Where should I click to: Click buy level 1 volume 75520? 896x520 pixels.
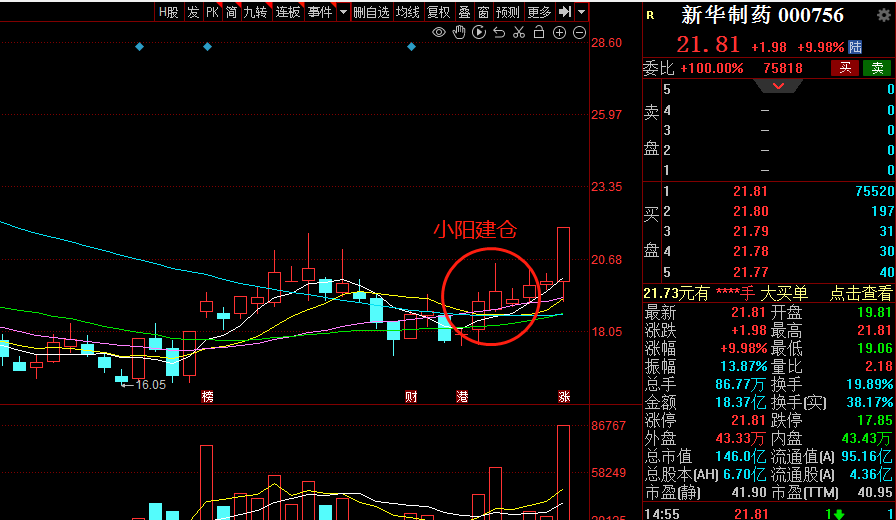click(874, 191)
